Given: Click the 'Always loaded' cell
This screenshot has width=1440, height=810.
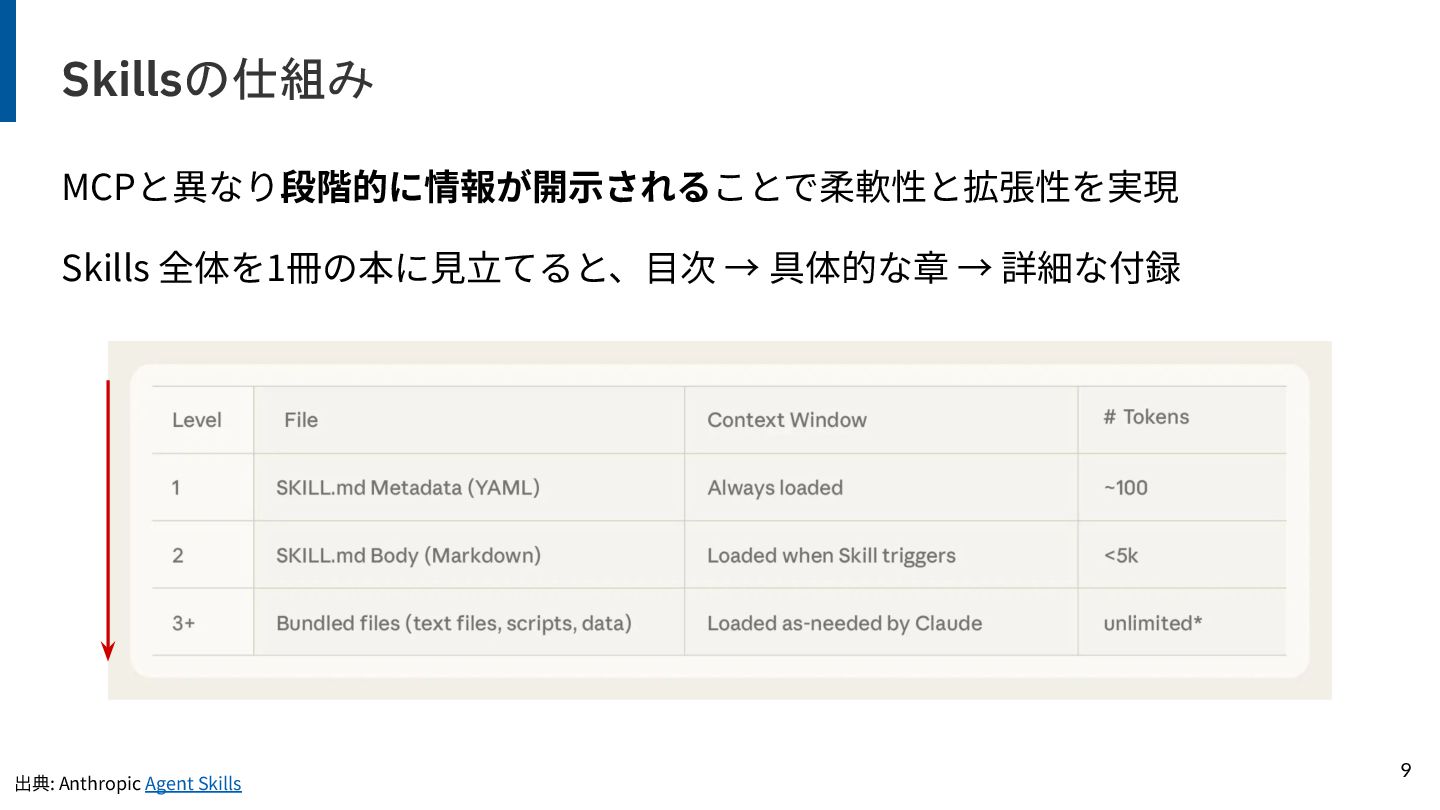Looking at the screenshot, I should click(775, 488).
